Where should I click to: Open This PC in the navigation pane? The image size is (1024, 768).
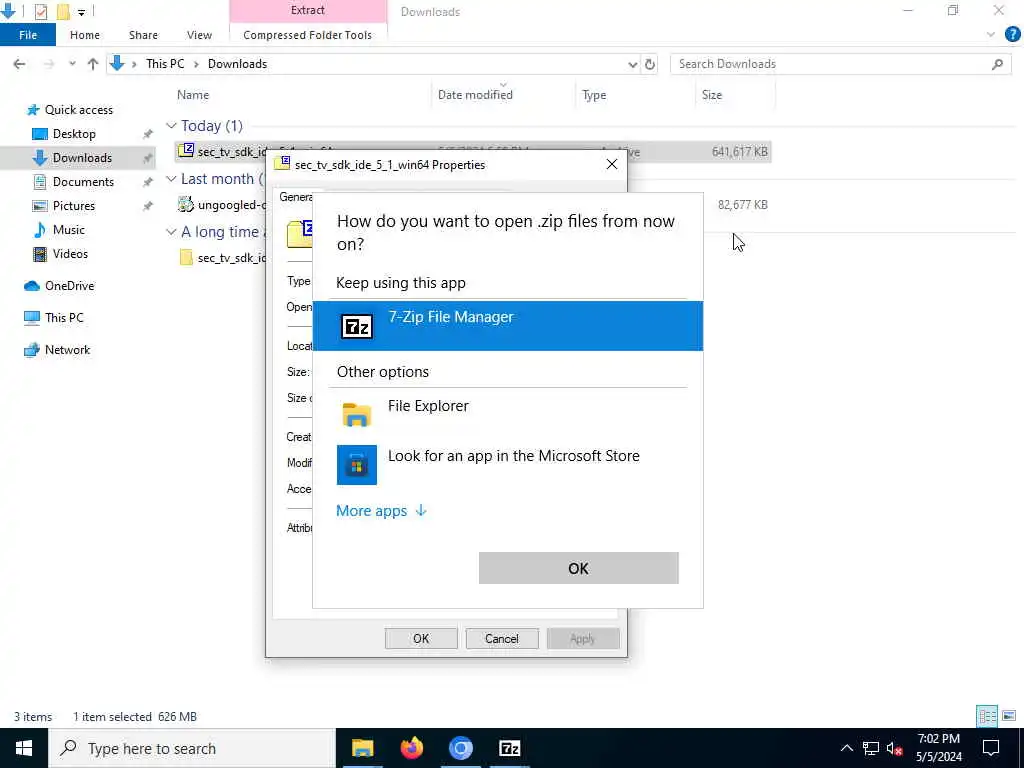[x=63, y=317]
